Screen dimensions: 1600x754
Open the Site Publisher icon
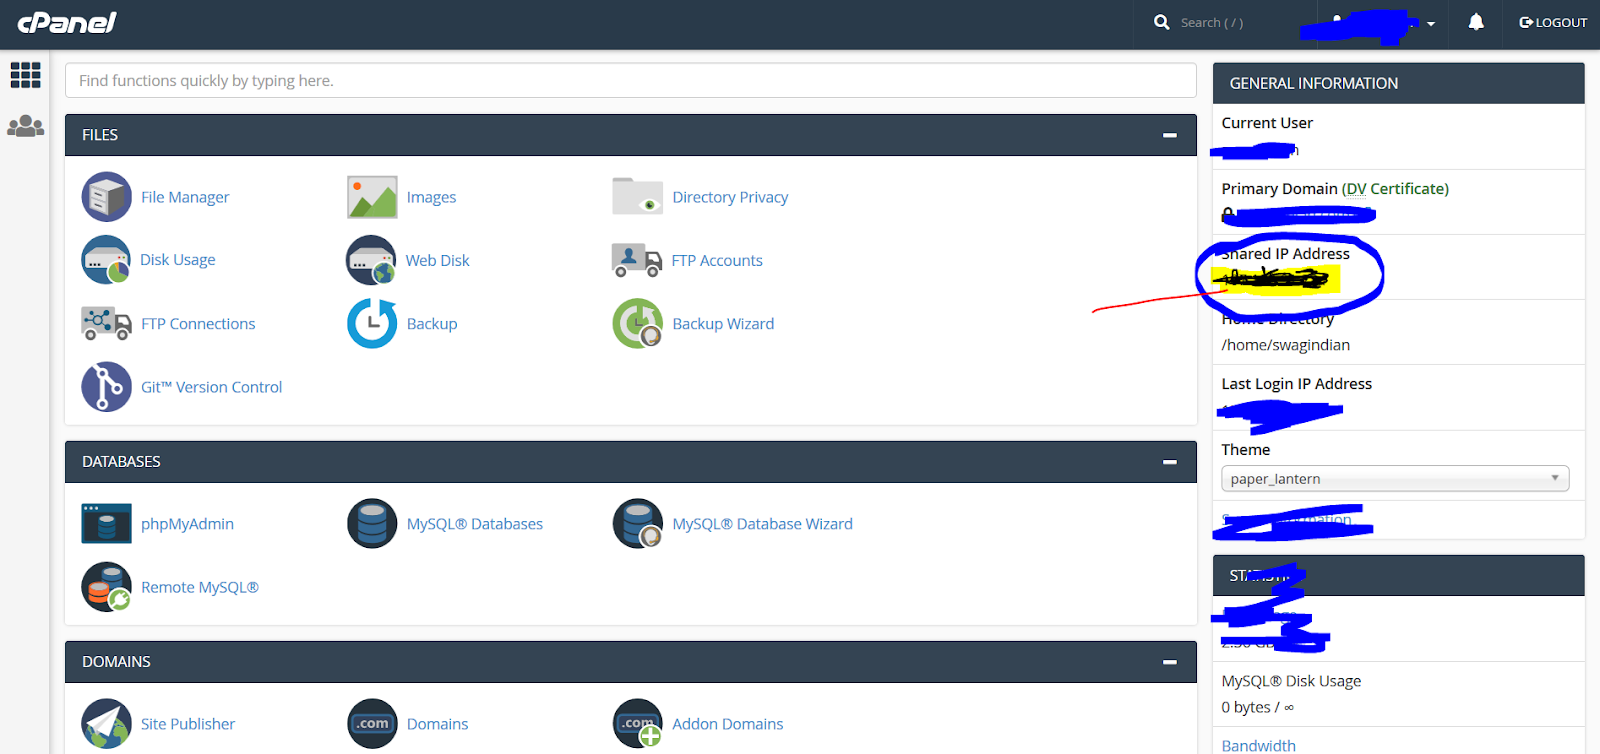106,724
